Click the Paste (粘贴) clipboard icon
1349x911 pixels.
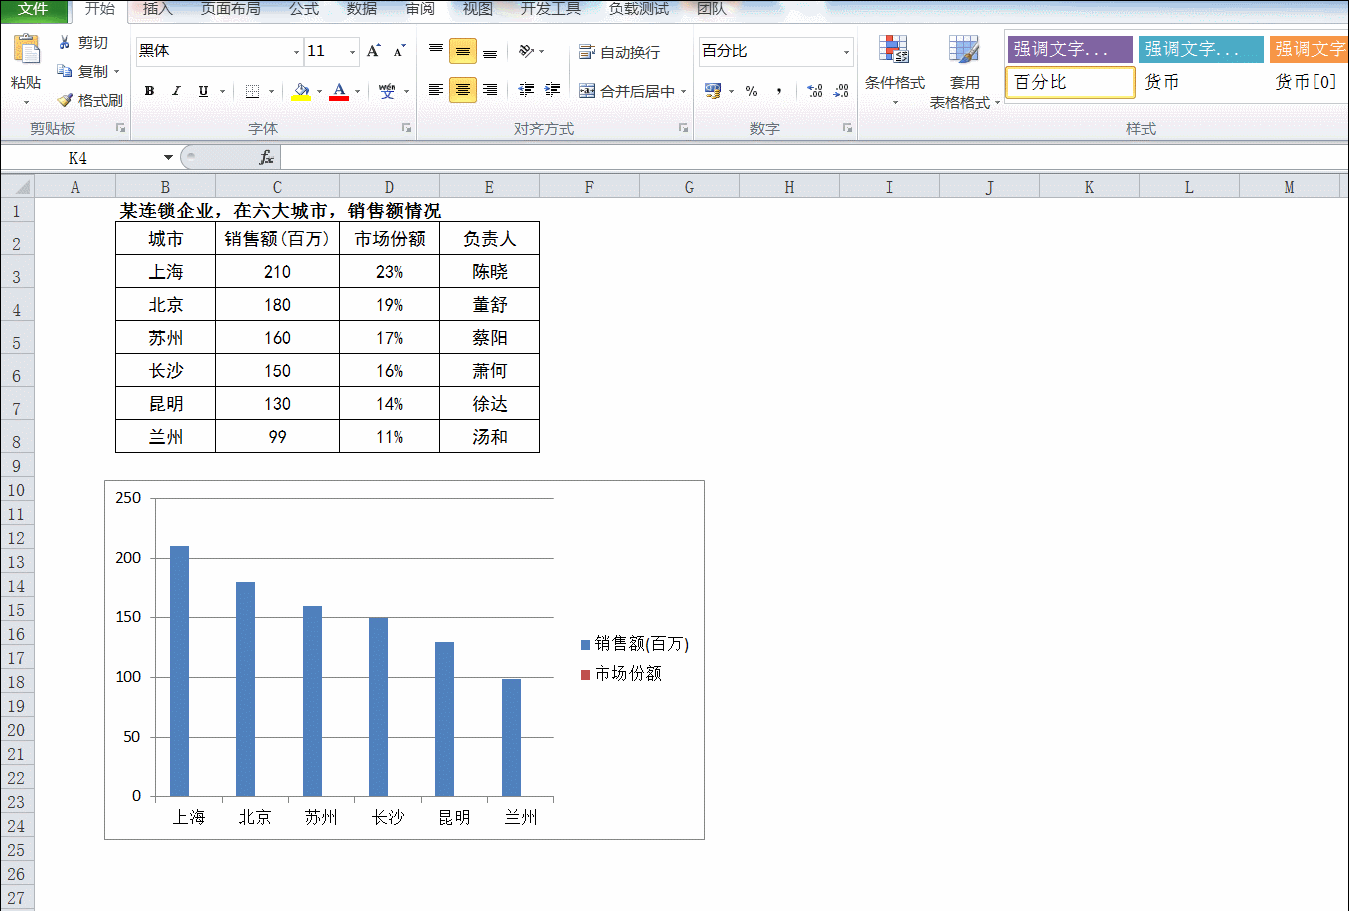(26, 50)
